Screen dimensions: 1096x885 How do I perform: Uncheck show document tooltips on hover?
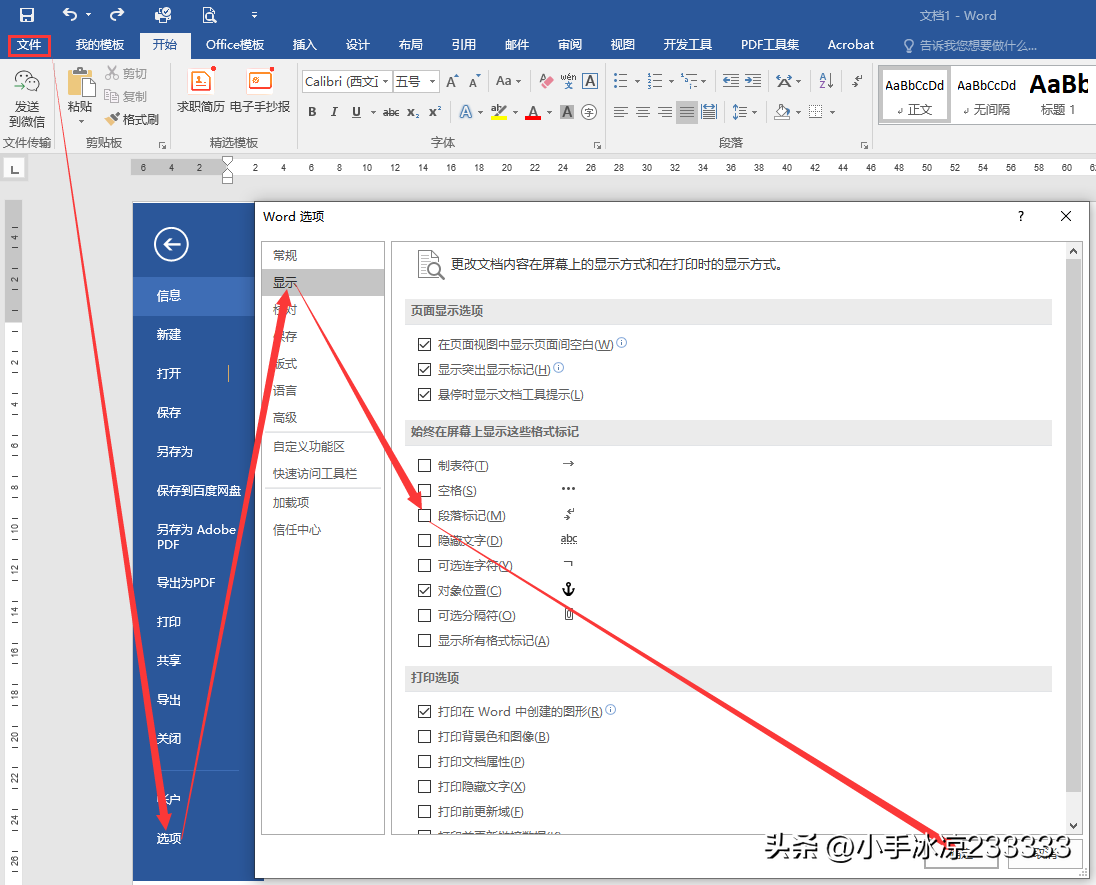coord(424,394)
